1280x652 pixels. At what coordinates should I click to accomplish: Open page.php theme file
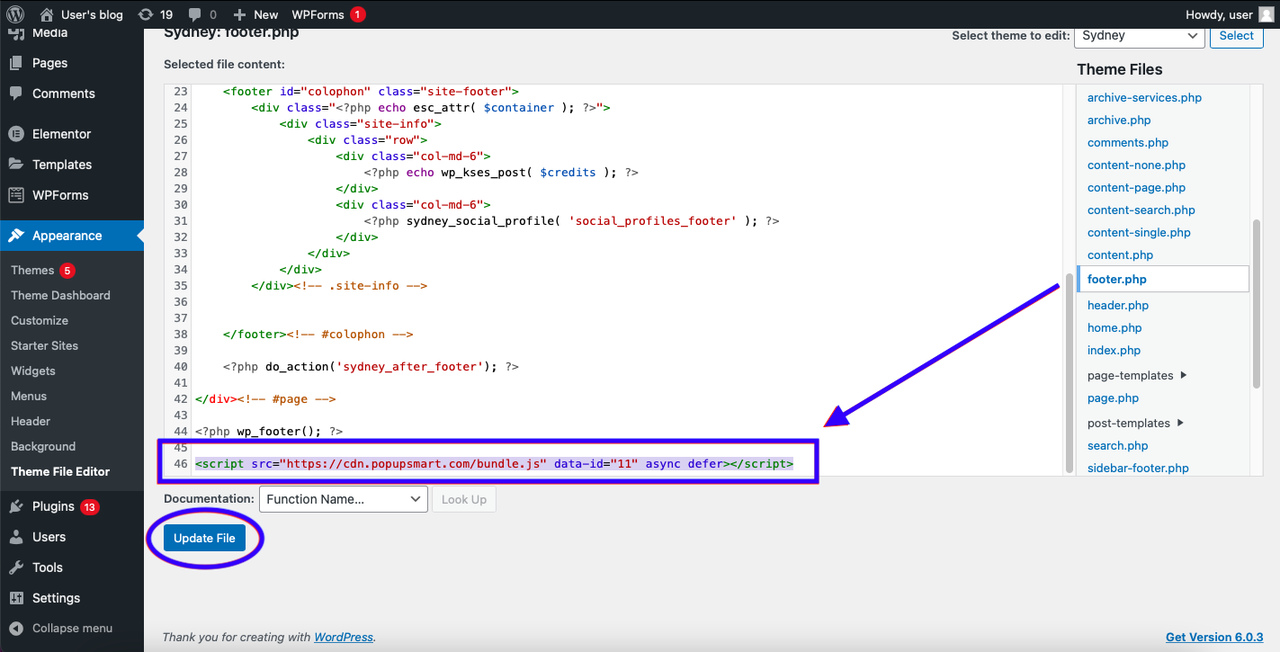1113,398
